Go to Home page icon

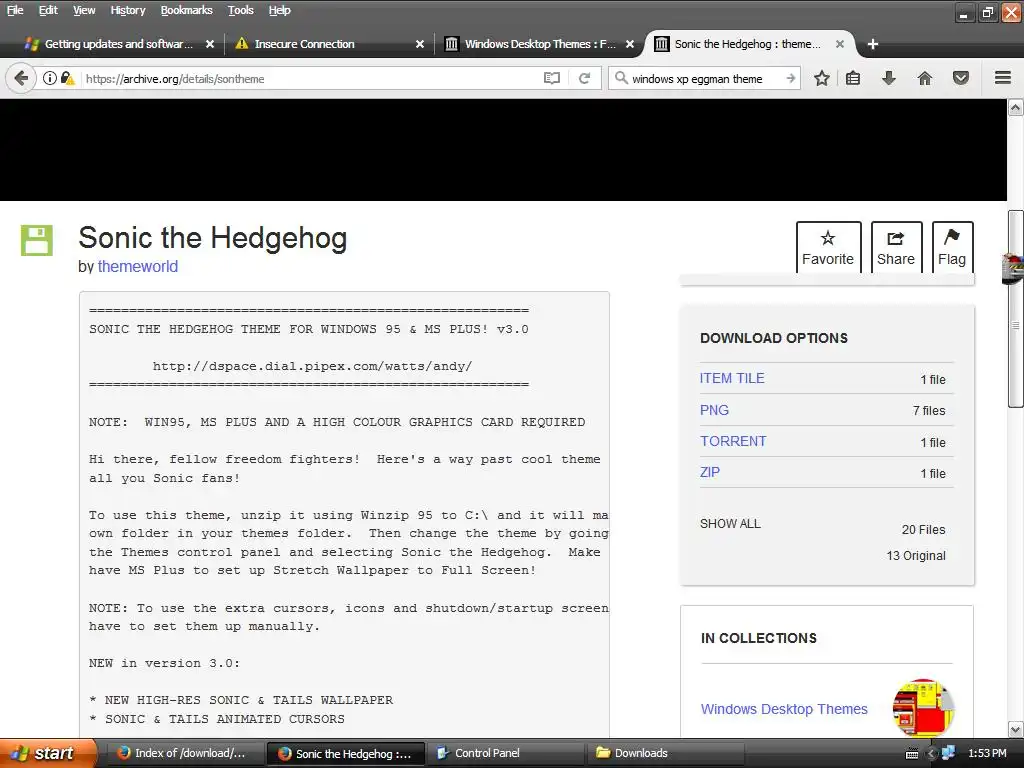(925, 78)
